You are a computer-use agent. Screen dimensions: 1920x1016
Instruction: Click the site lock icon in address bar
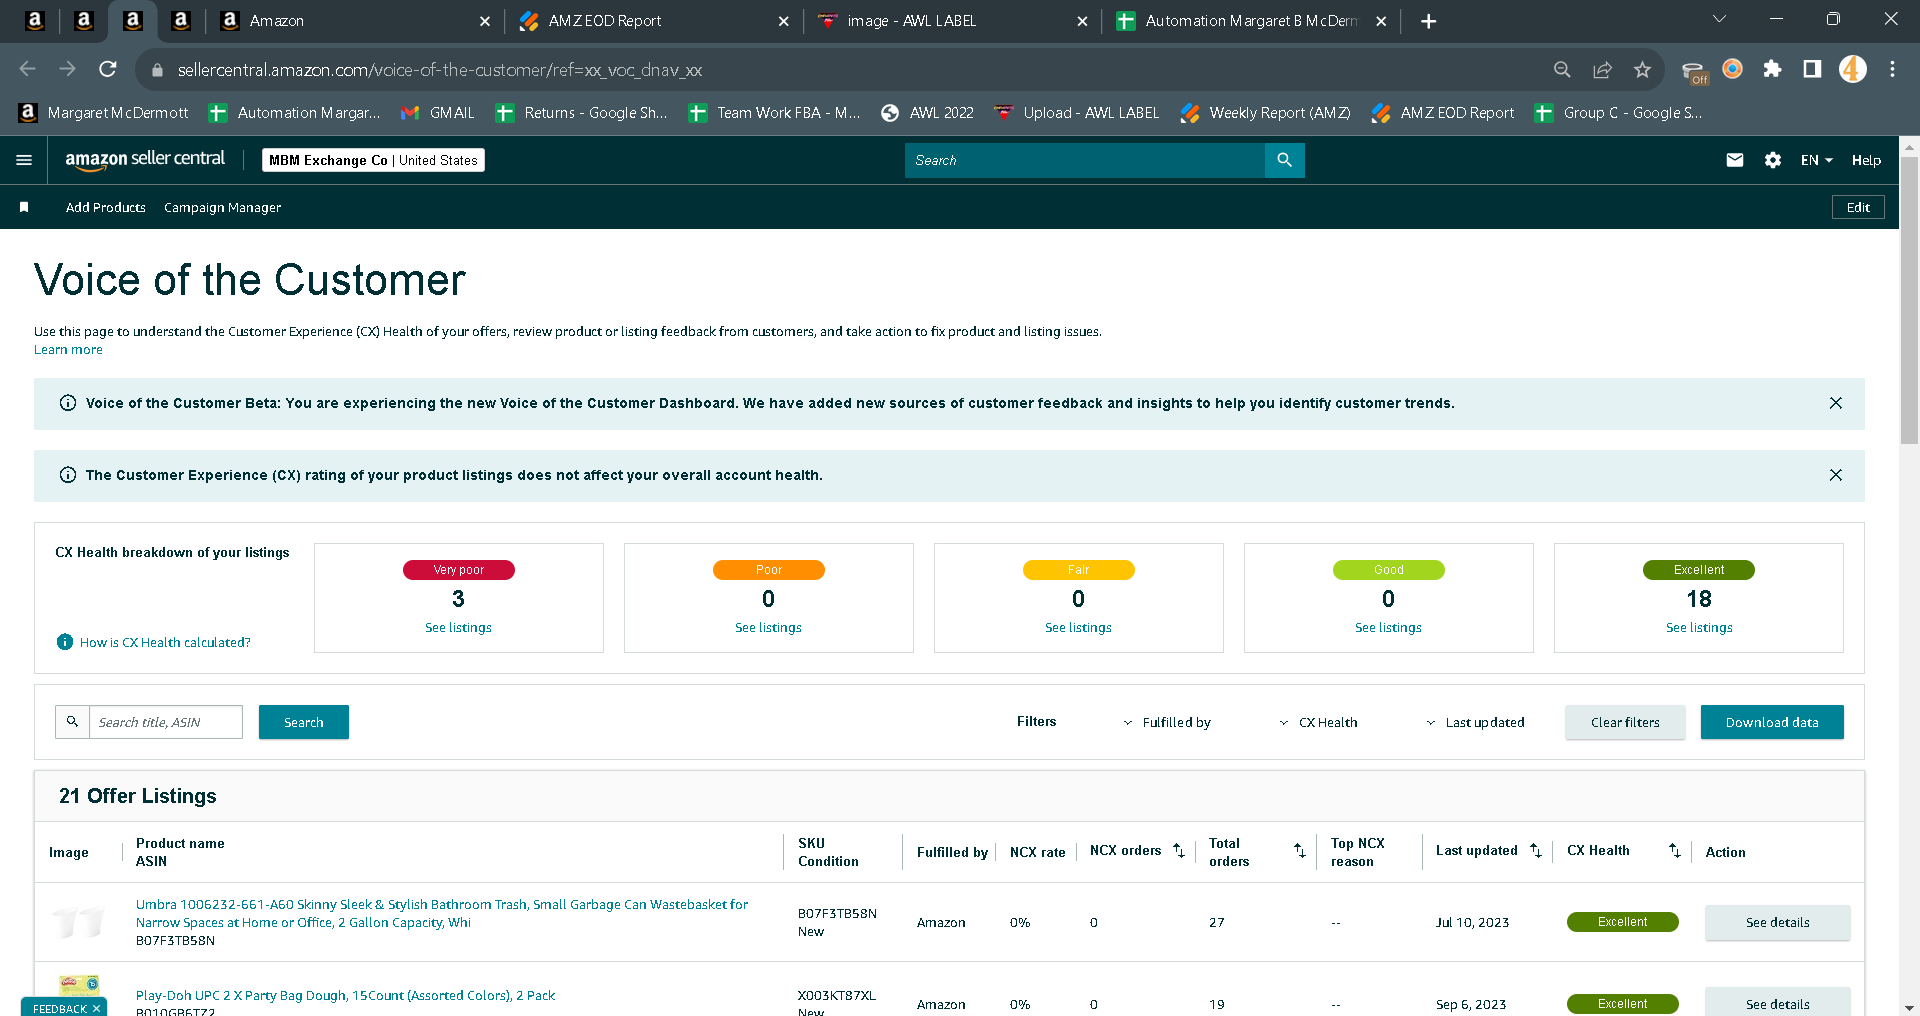(x=156, y=70)
